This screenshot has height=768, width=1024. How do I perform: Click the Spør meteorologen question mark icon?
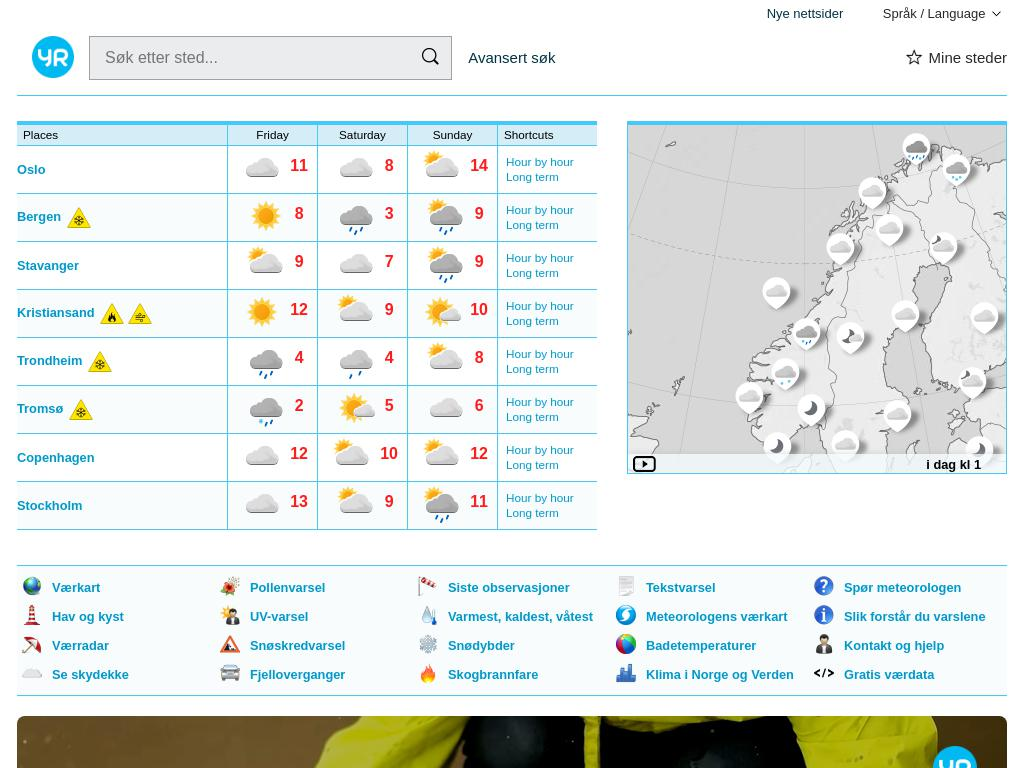824,587
